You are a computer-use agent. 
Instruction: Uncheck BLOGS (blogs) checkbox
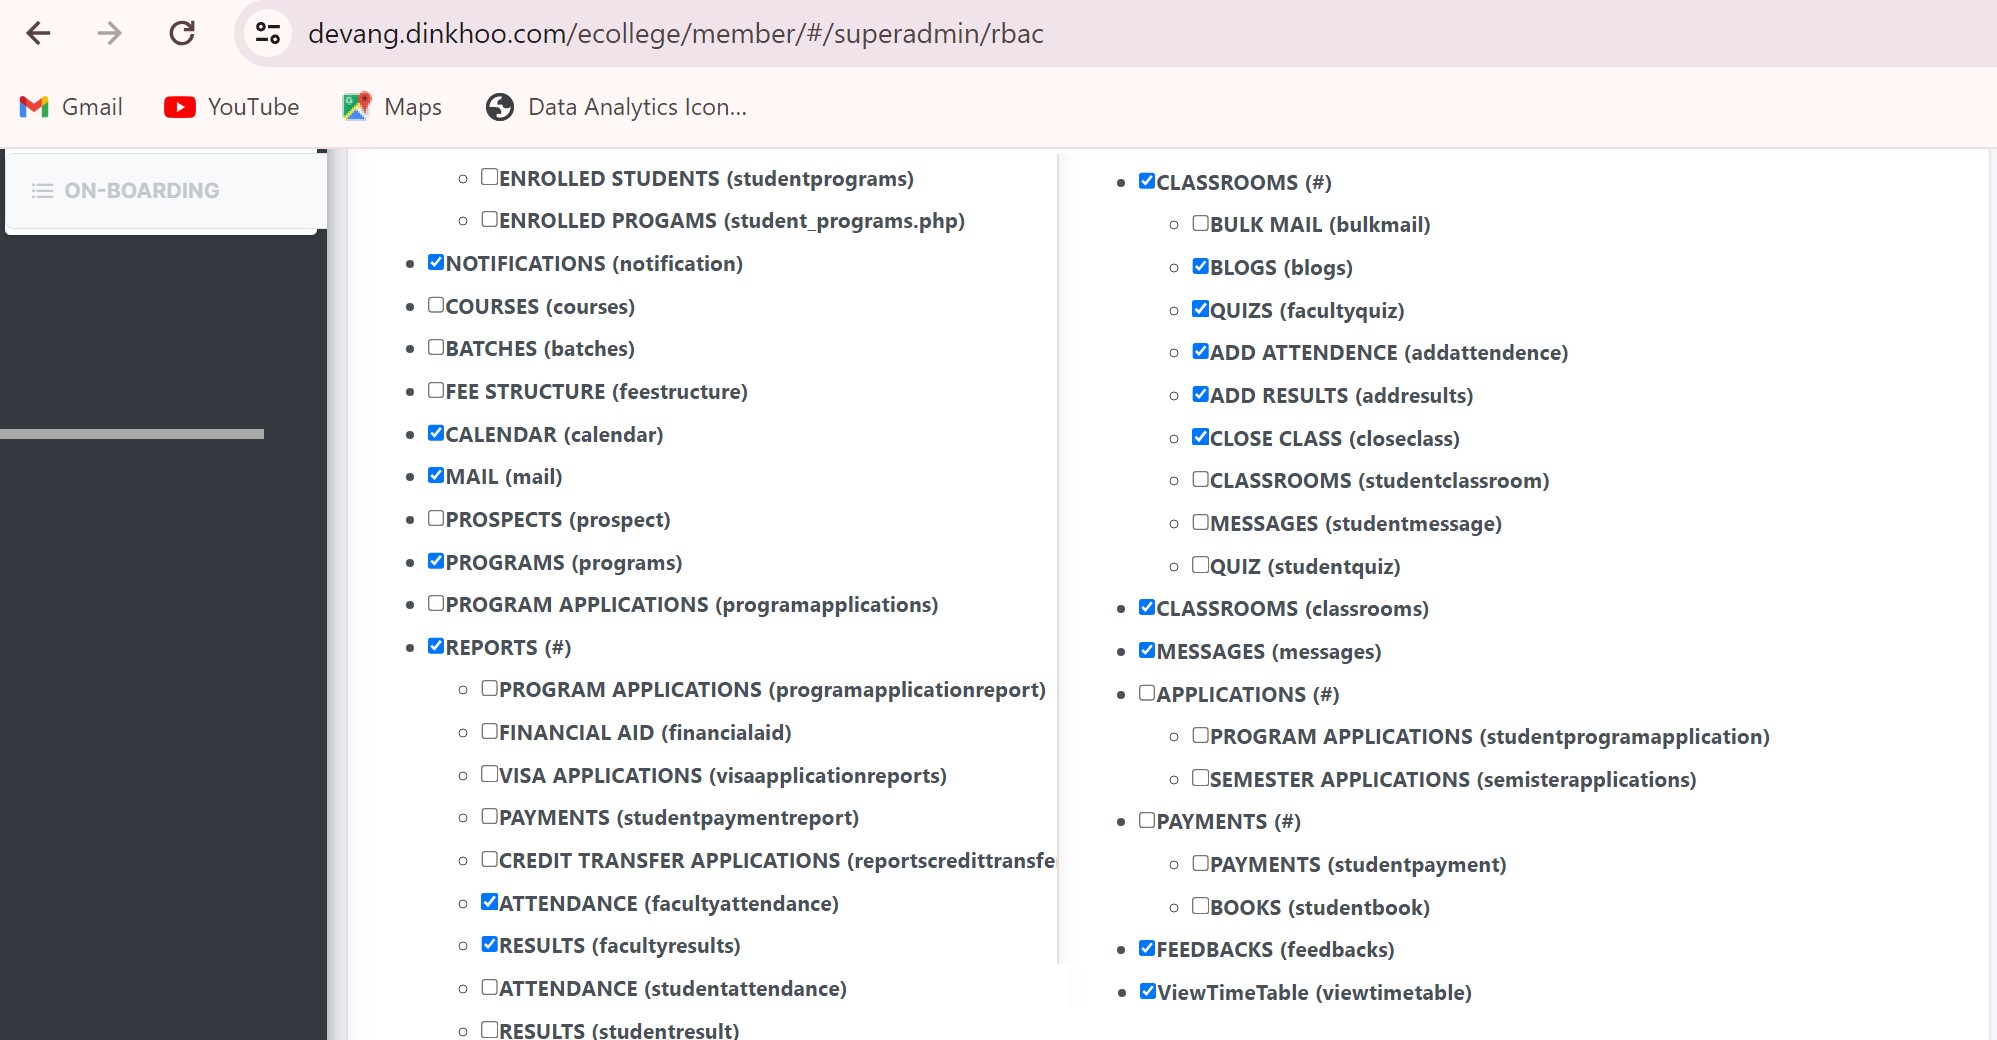point(1201,266)
